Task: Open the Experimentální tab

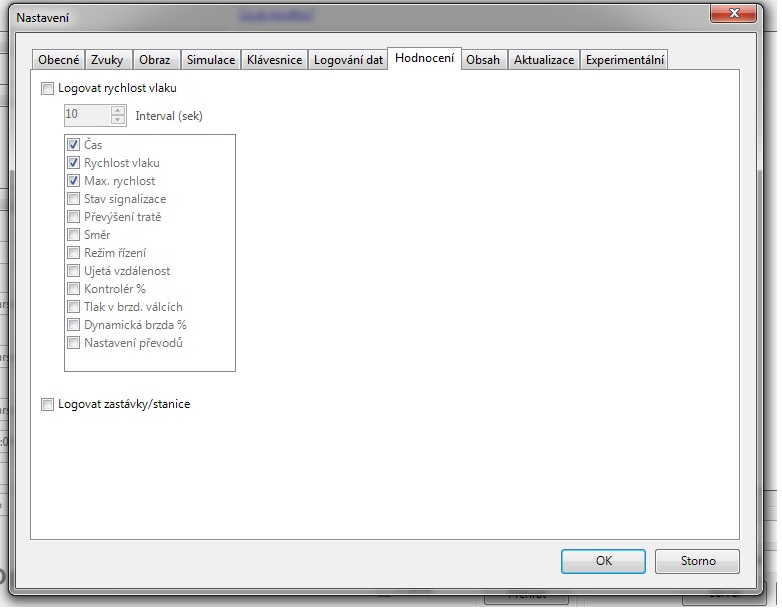Action: tap(624, 60)
